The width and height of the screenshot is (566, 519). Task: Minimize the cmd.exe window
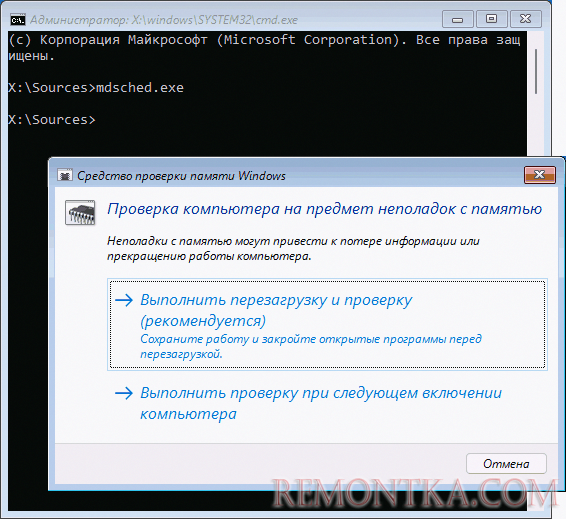[457, 19]
